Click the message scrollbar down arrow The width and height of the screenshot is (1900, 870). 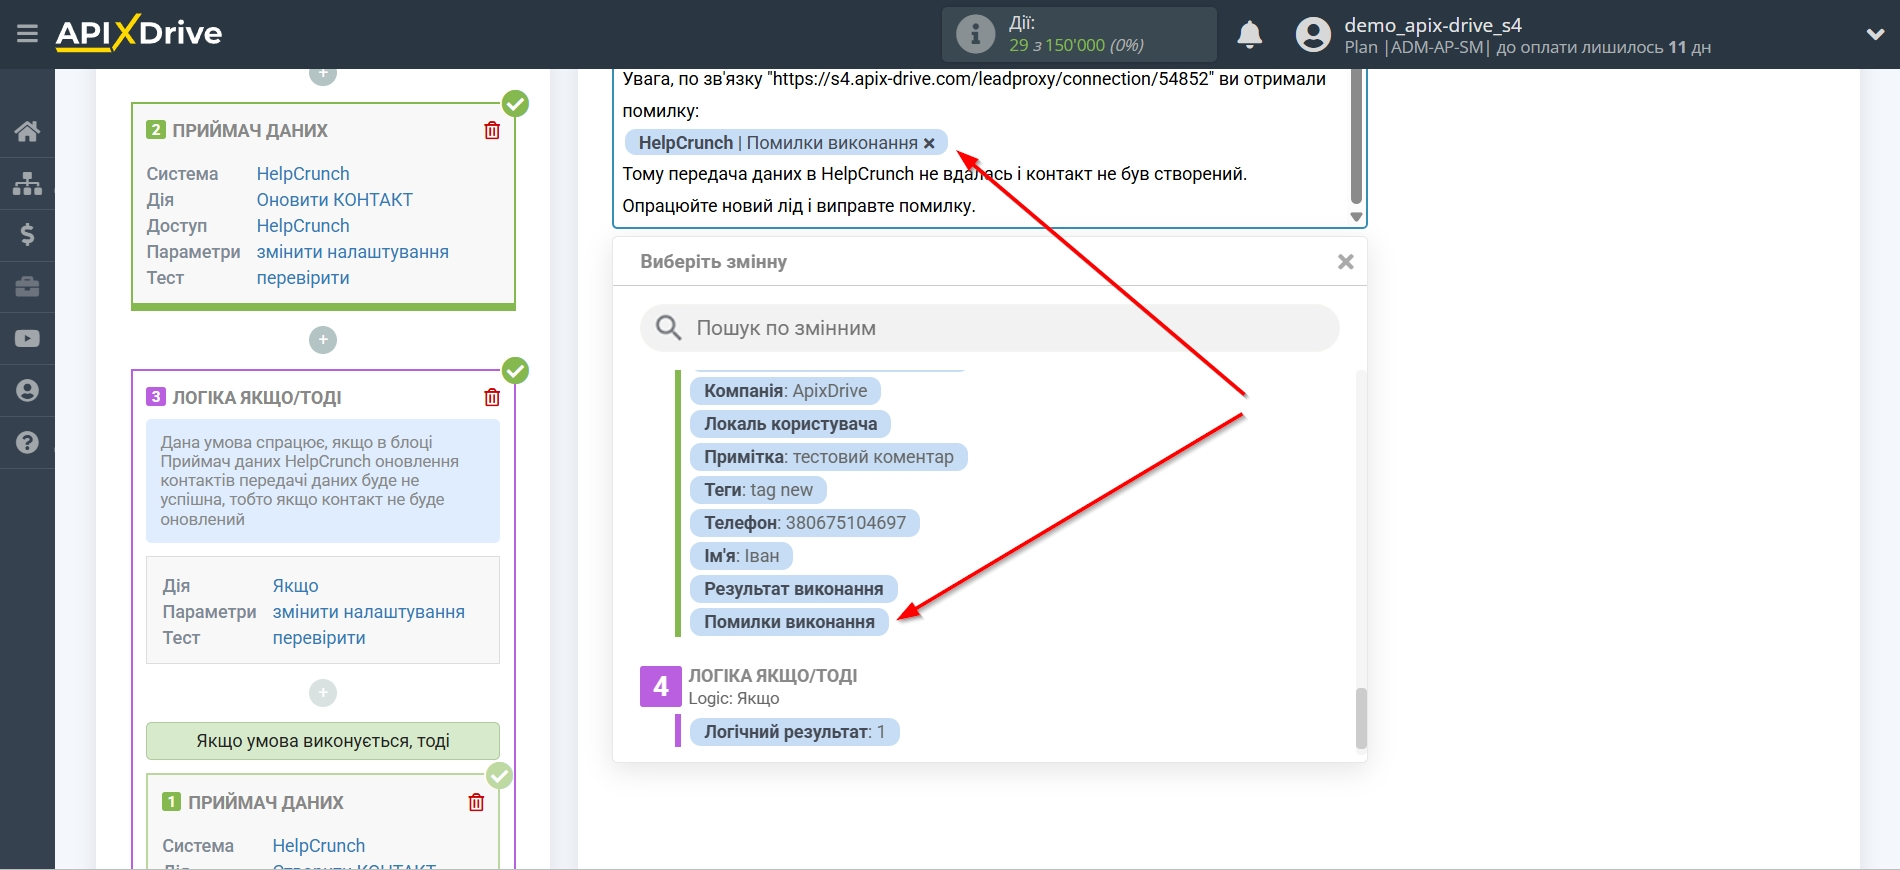(x=1356, y=217)
